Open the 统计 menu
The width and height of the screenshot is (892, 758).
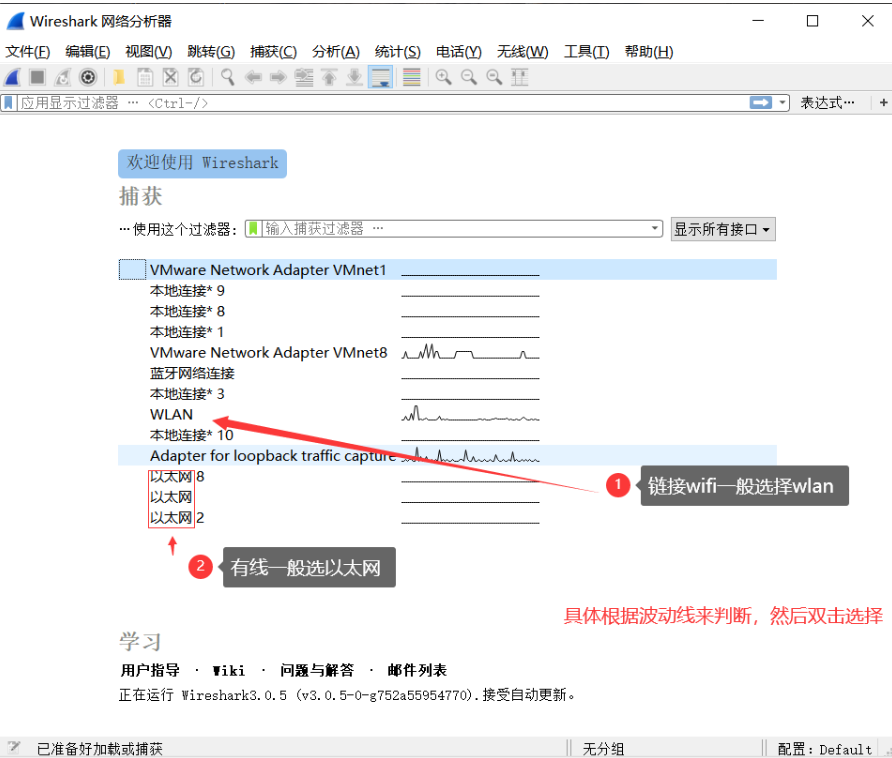[x=398, y=52]
